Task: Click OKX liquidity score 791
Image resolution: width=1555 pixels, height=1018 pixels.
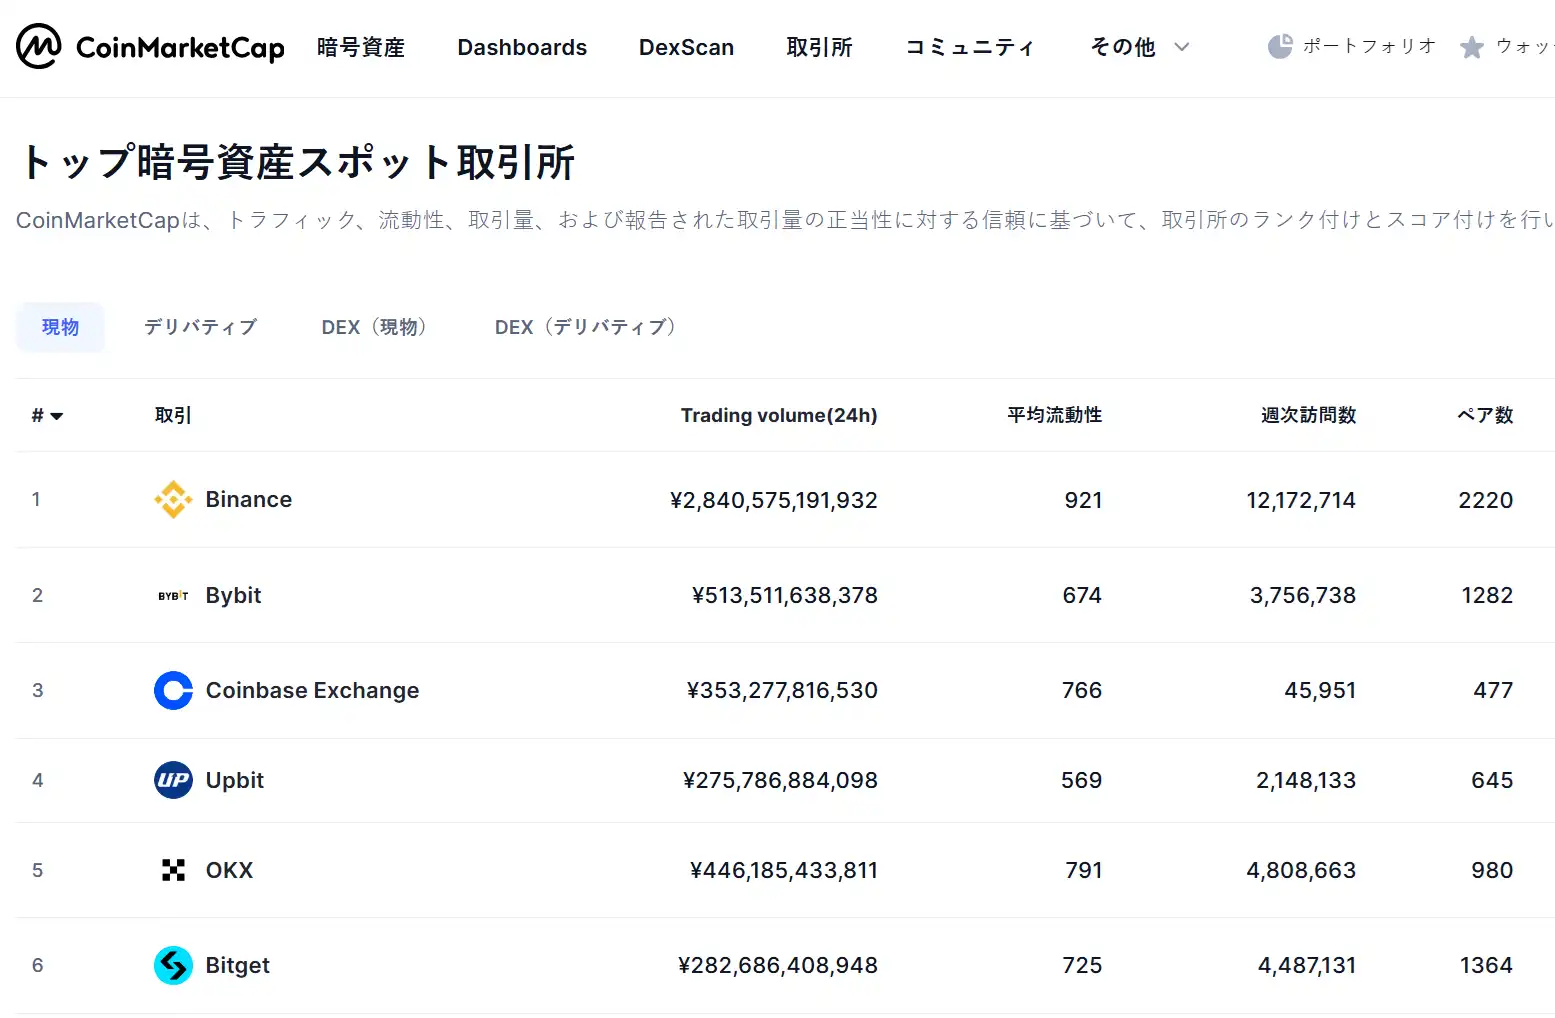Action: (1084, 870)
